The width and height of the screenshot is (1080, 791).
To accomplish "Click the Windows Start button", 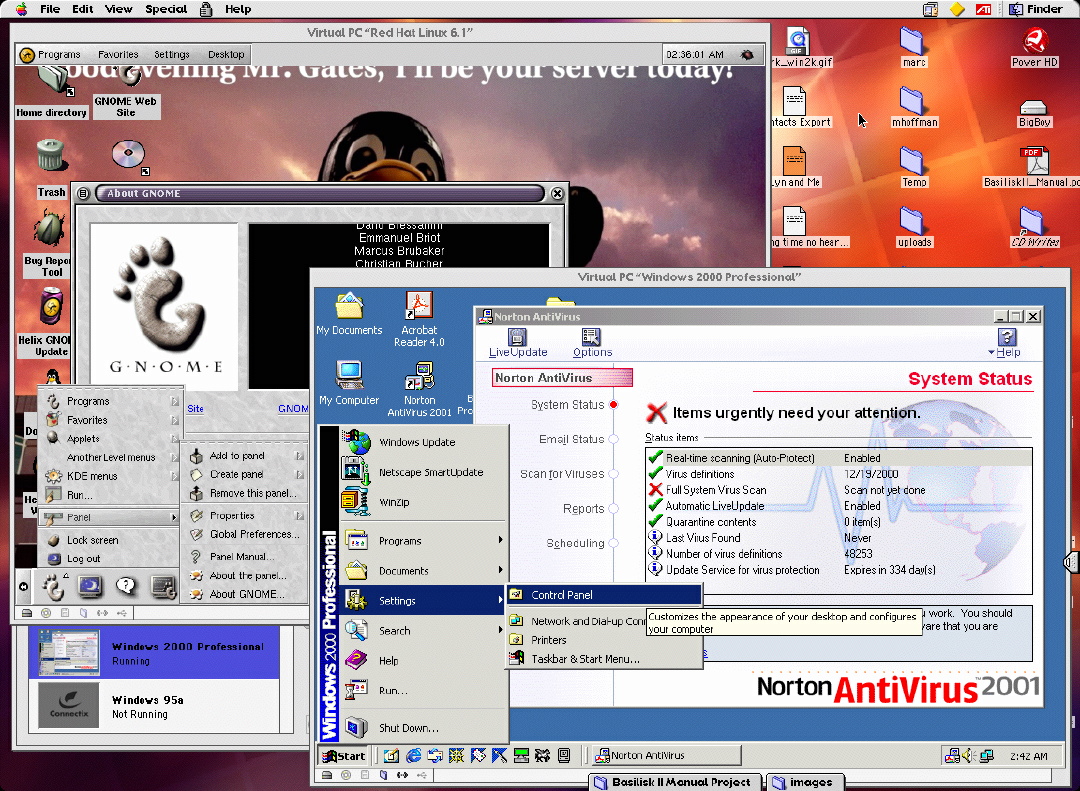I will [x=343, y=756].
